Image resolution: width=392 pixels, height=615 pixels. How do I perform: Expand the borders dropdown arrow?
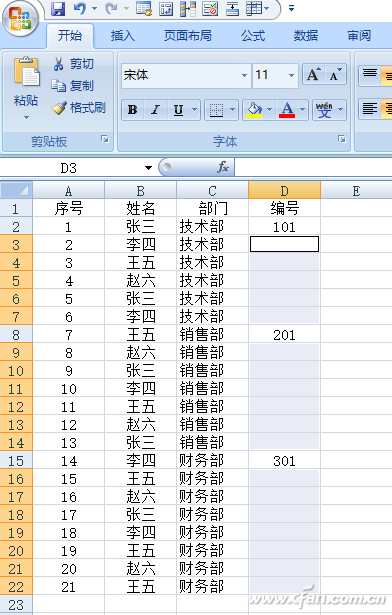pos(232,110)
